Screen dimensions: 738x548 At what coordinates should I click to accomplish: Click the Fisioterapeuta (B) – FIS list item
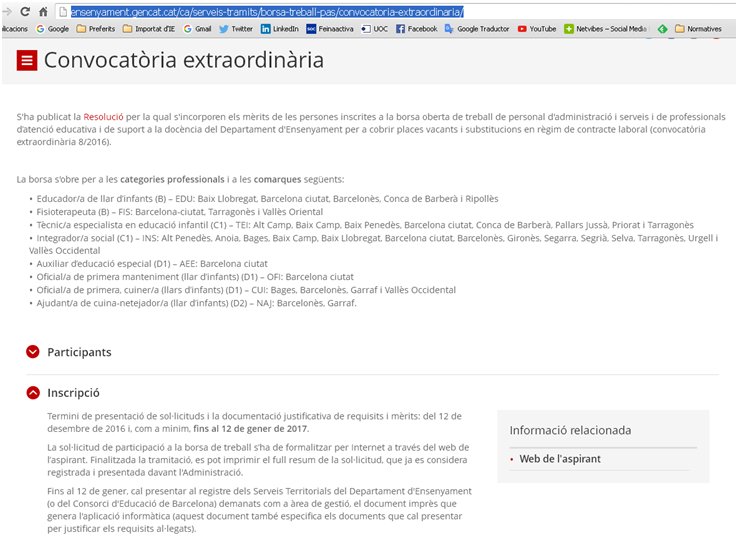click(180, 212)
